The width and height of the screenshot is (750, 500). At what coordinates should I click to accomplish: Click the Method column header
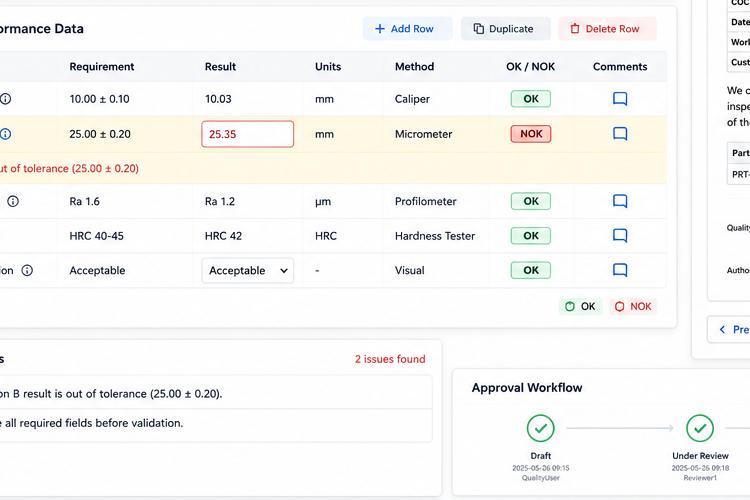click(x=414, y=67)
